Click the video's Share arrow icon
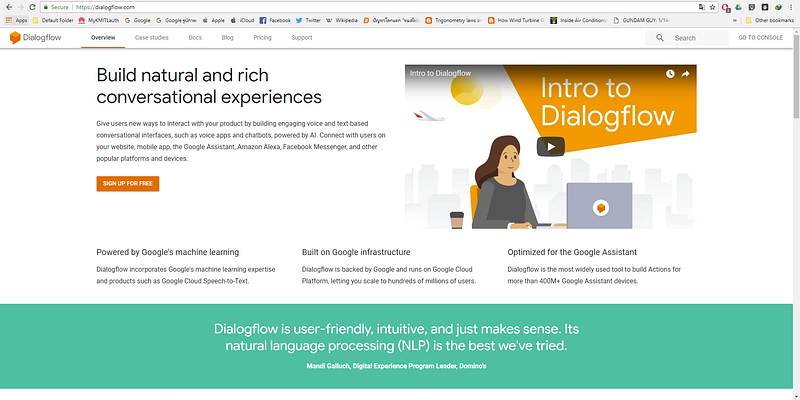800x400 pixels. click(x=685, y=73)
